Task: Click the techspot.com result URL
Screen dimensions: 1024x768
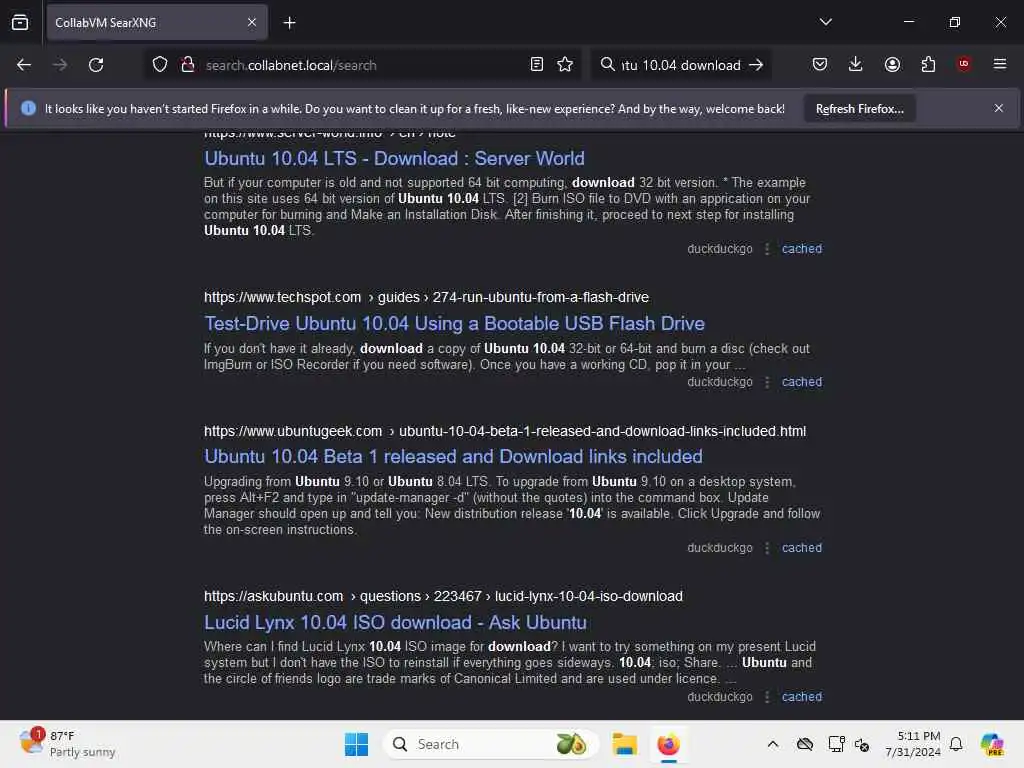Action: pos(426,297)
